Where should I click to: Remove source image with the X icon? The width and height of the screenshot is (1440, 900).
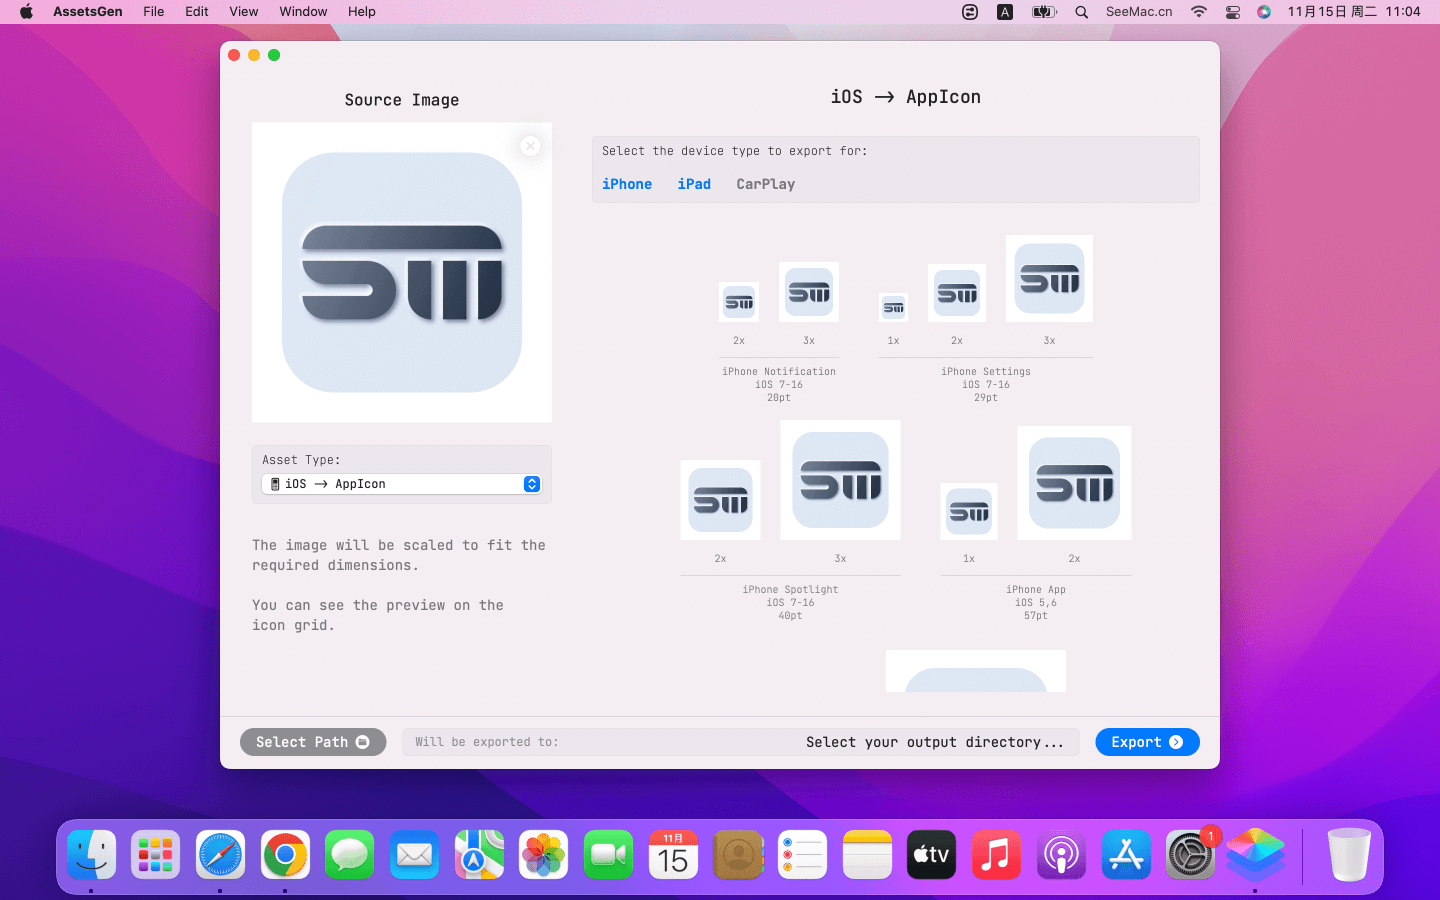[x=530, y=146]
